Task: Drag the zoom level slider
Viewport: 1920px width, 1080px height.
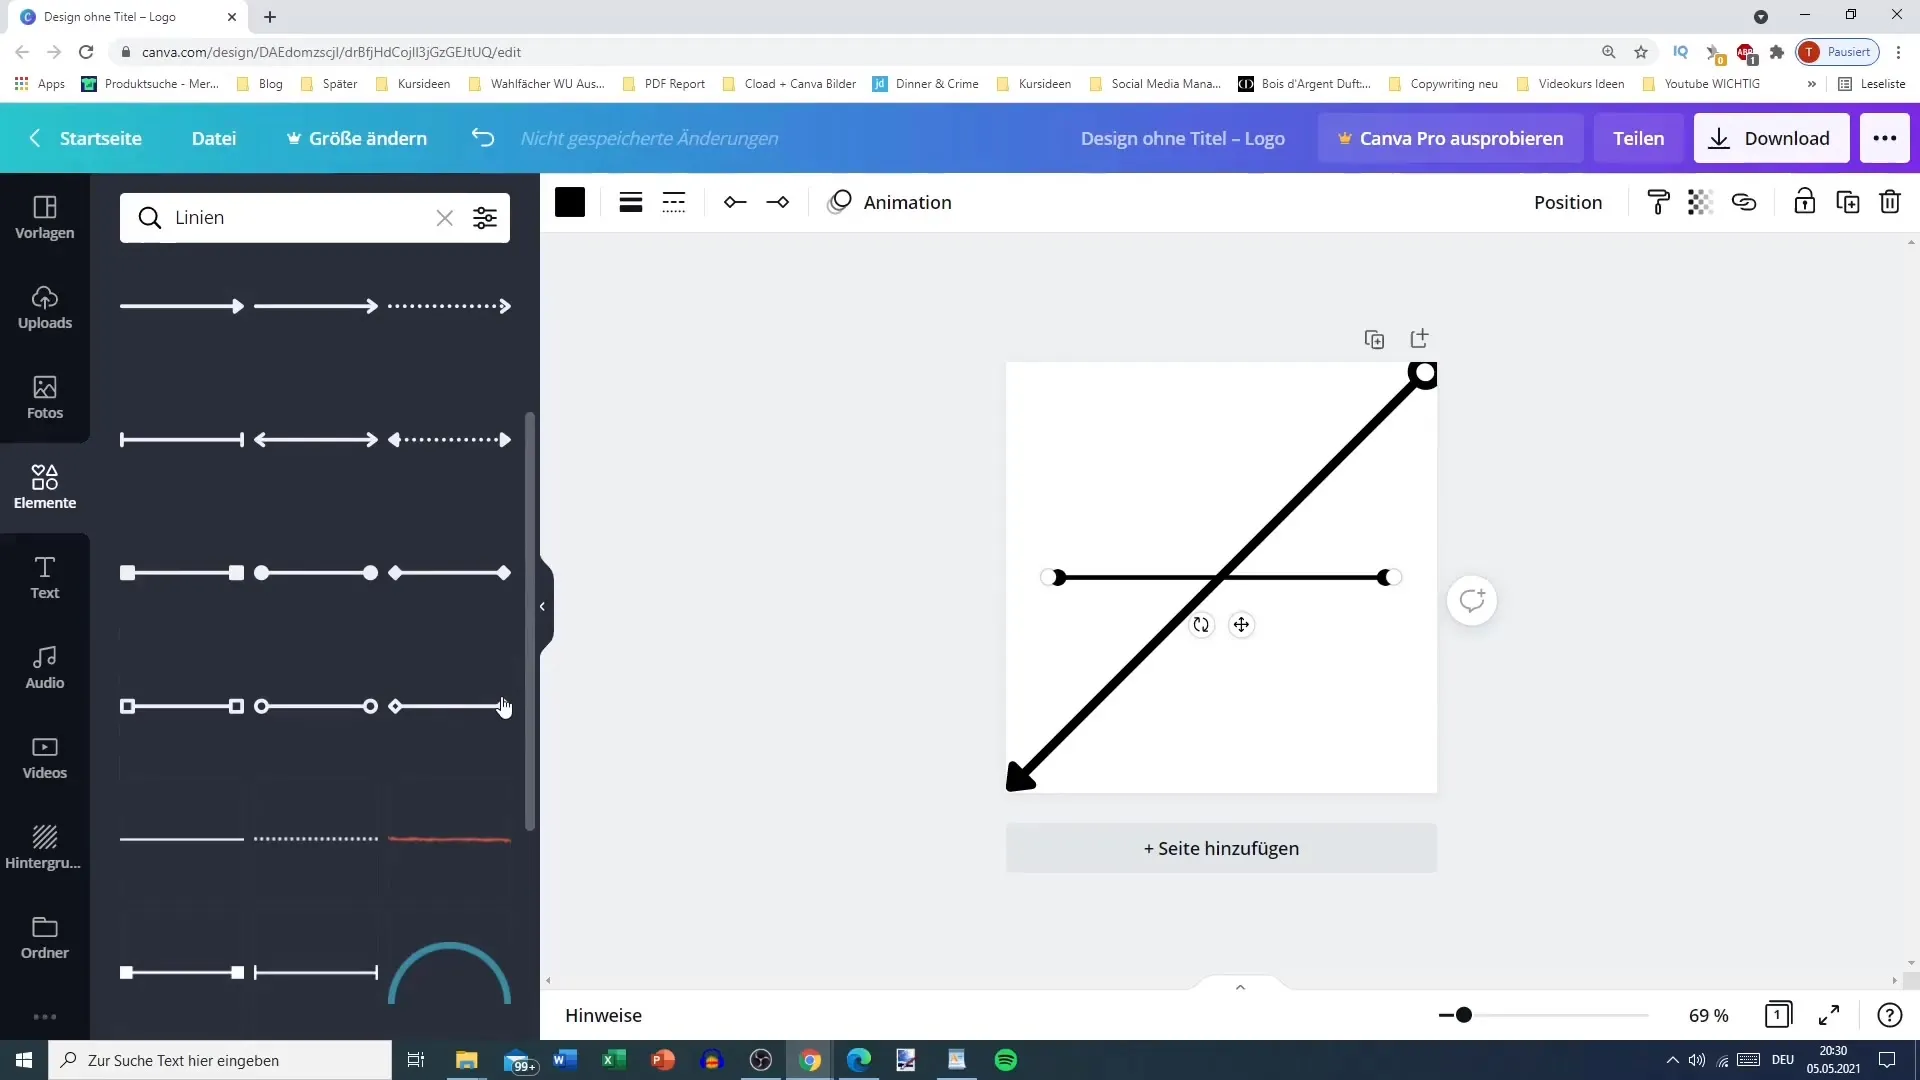Action: pyautogui.click(x=1462, y=1015)
